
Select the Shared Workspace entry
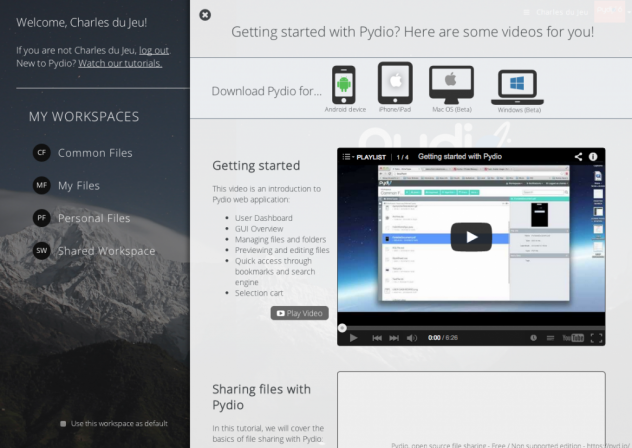pyautogui.click(x=106, y=251)
